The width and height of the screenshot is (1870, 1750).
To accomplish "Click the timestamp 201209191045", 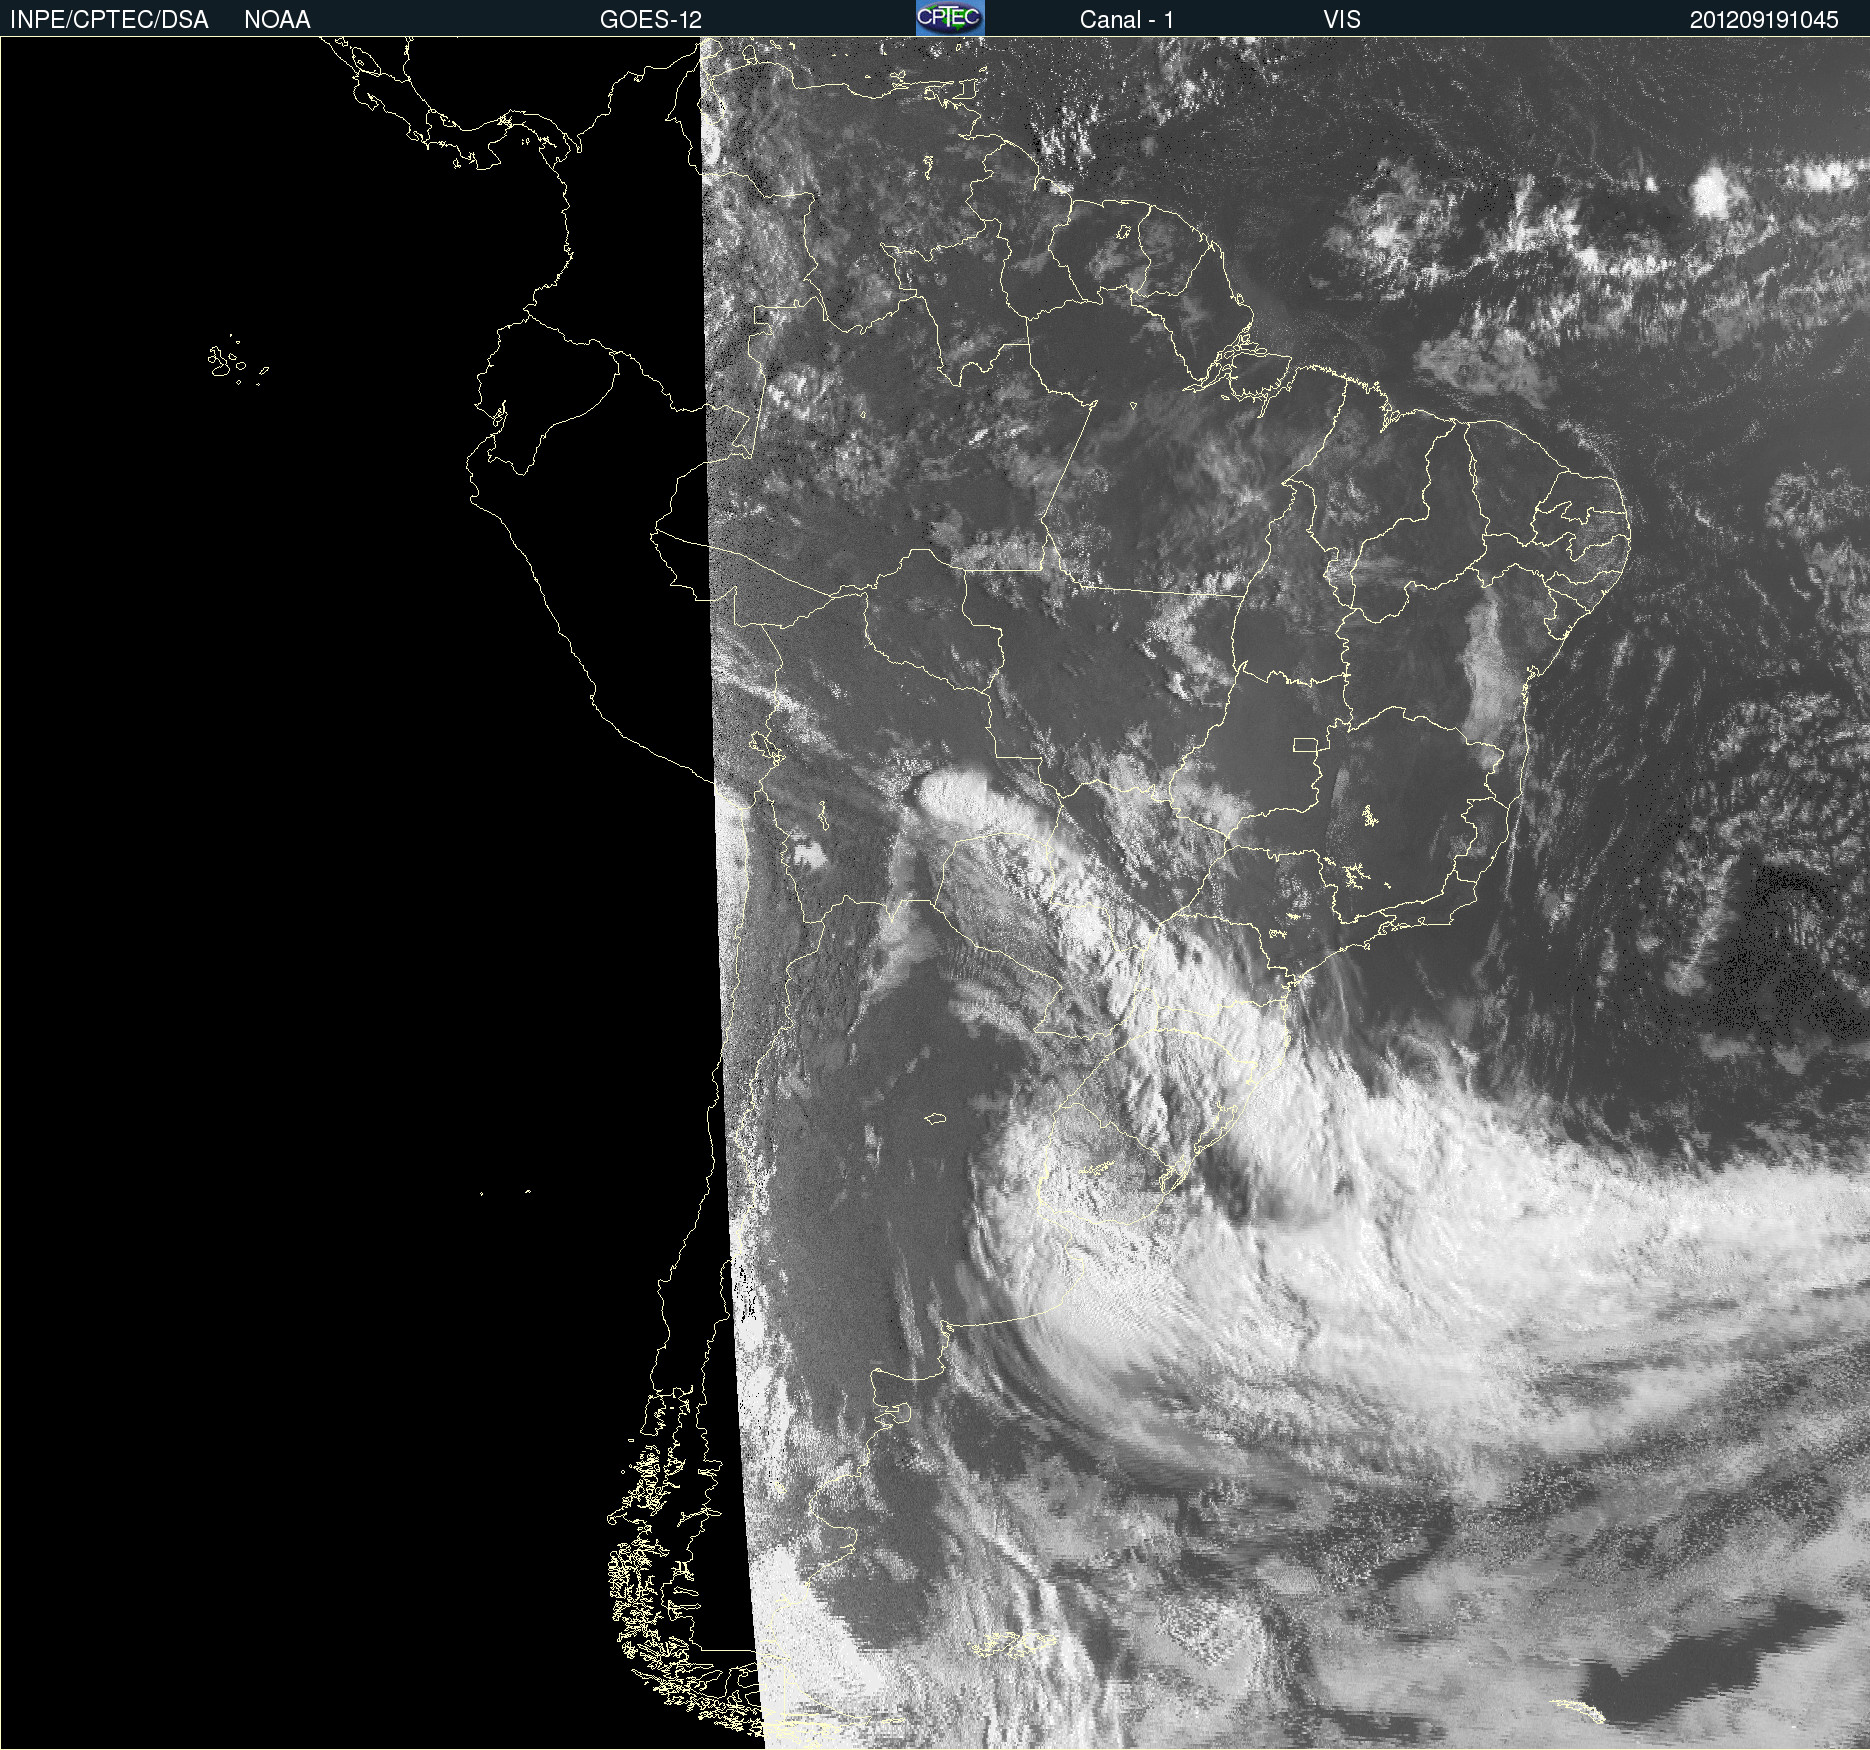I will click(x=1764, y=20).
